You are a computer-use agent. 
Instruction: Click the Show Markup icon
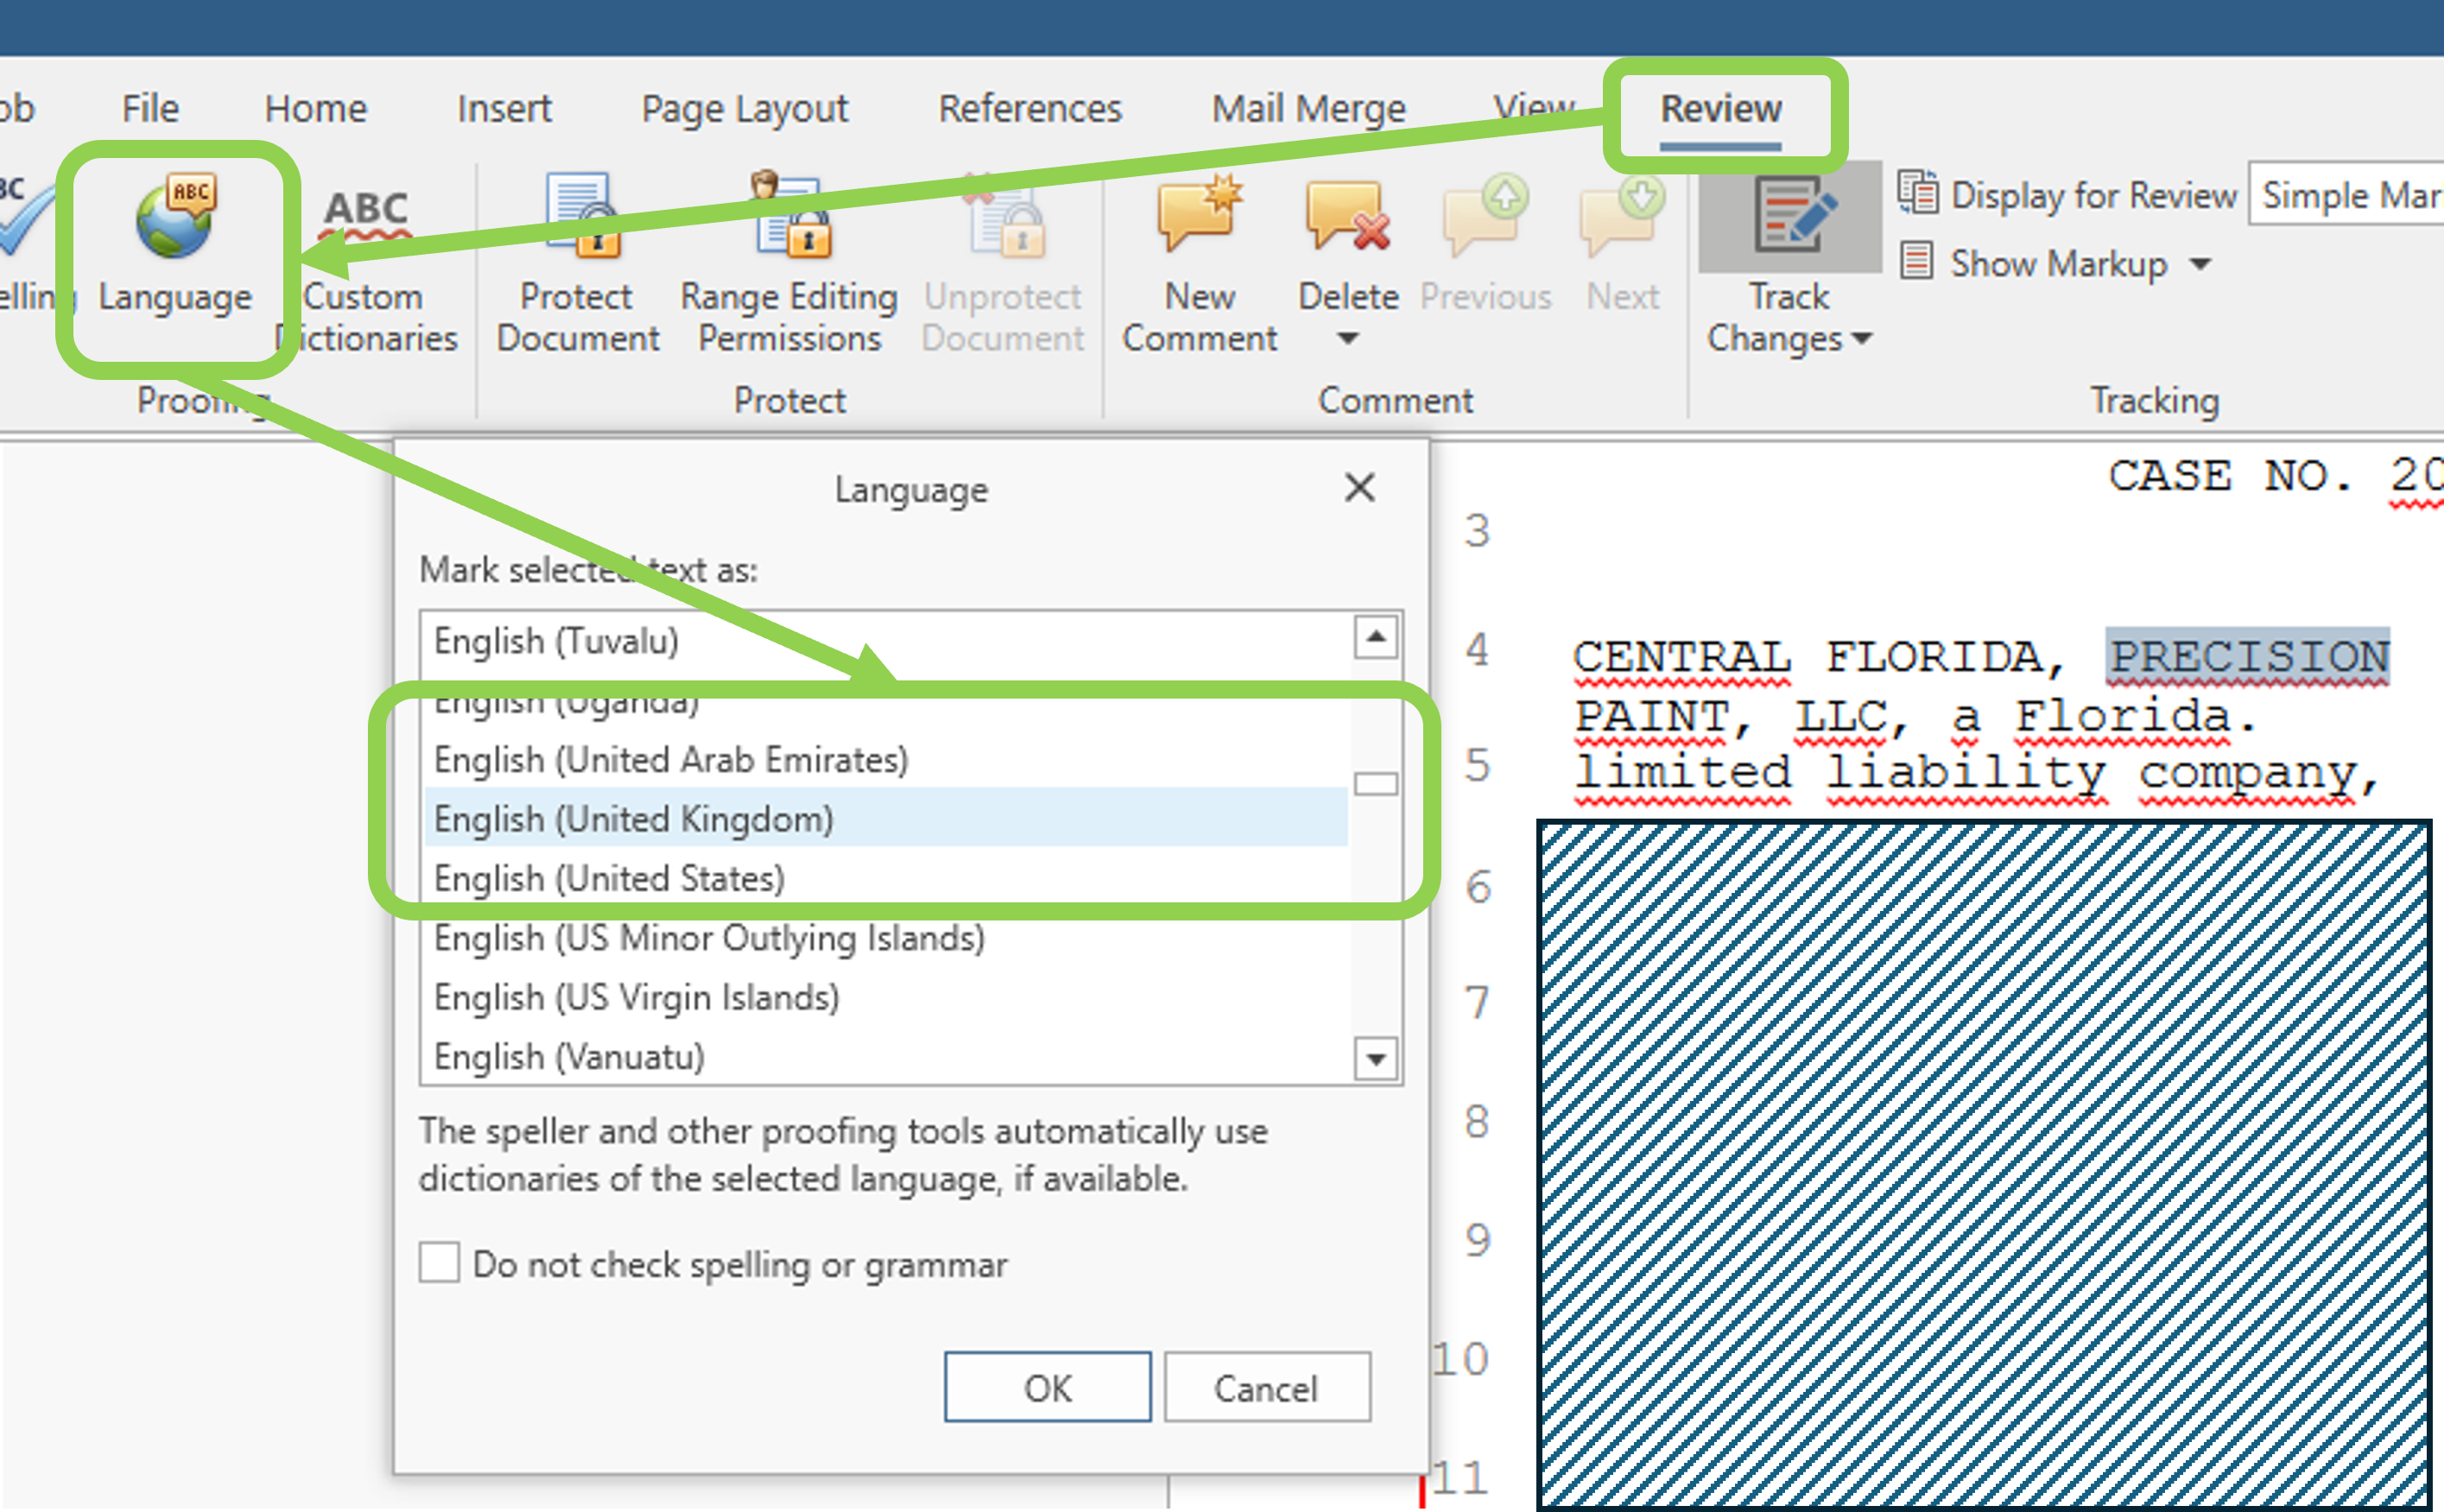coord(1916,262)
